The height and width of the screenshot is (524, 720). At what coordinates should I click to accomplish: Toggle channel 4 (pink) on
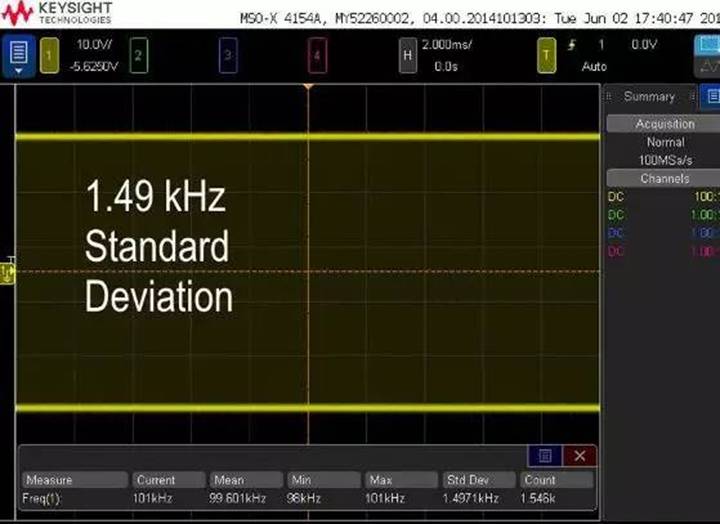coord(317,56)
